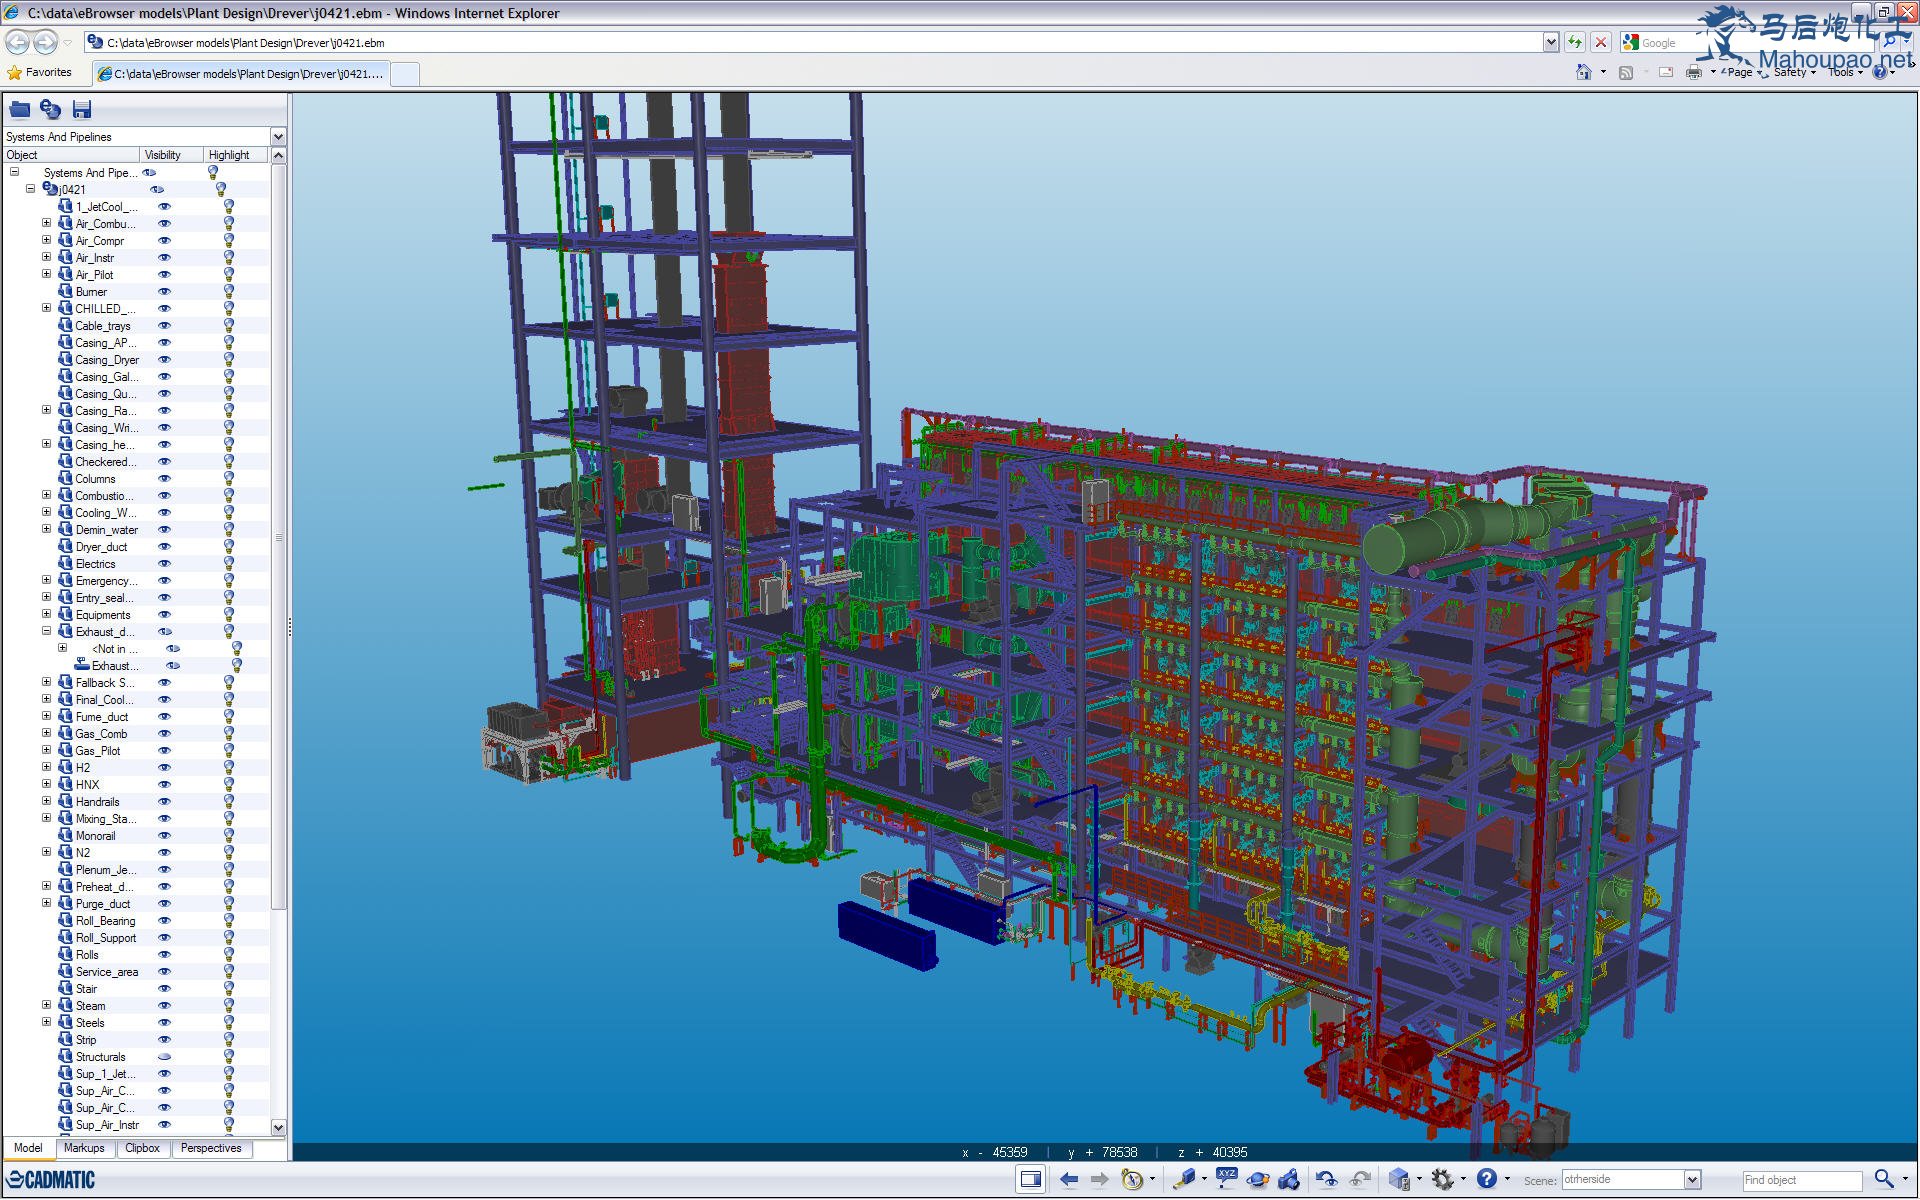This screenshot has width=1920, height=1200.
Task: Click the undo view eye-arrow icon
Action: coord(1327,1179)
